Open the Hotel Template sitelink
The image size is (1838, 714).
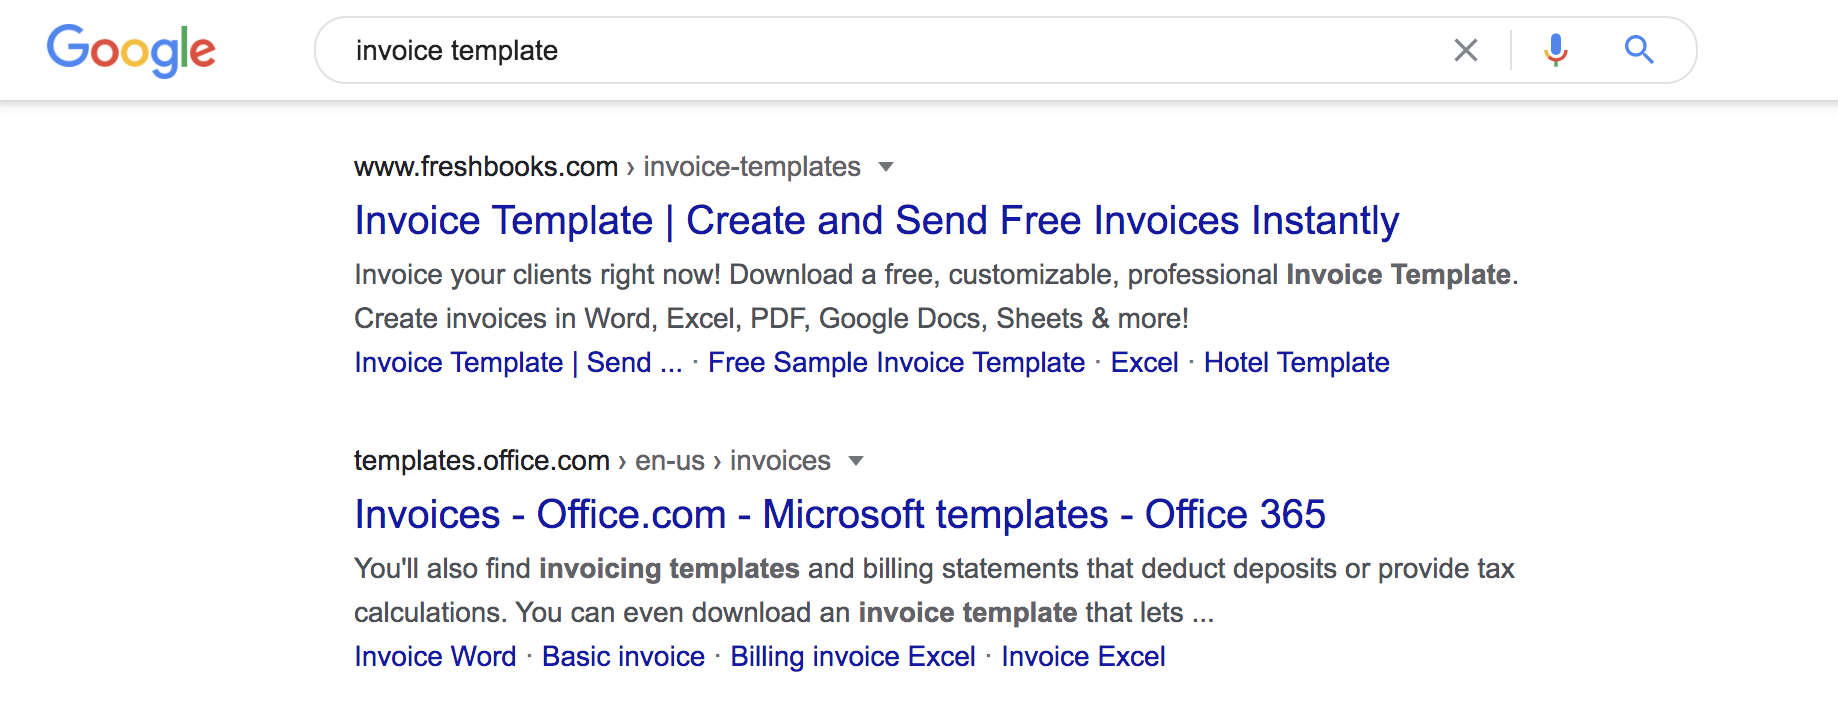1296,362
